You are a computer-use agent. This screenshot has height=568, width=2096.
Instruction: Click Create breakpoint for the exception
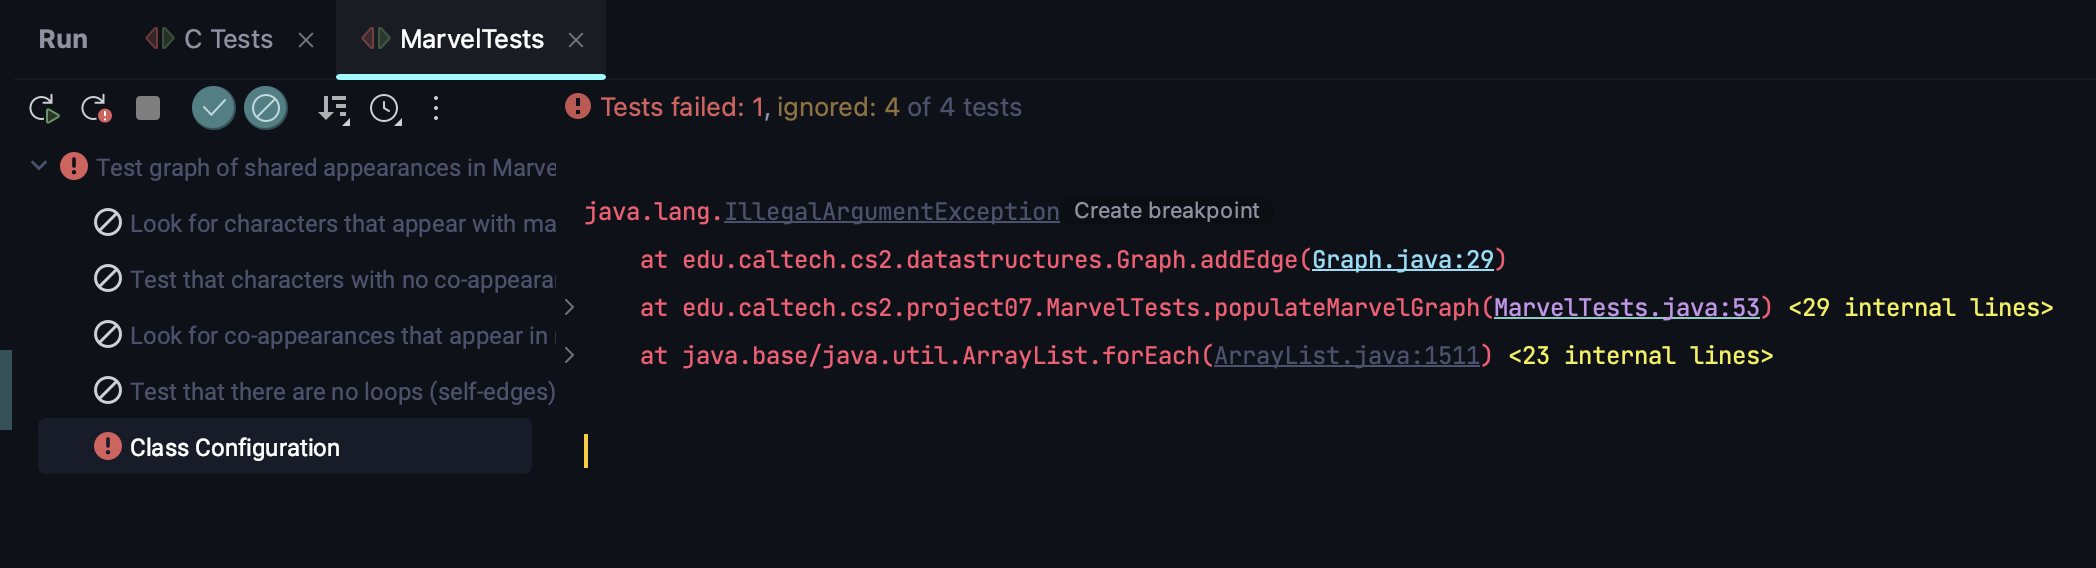1166,211
